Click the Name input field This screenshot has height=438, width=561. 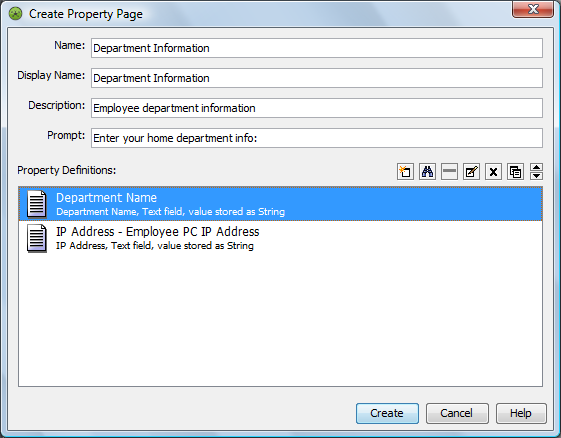click(x=317, y=48)
